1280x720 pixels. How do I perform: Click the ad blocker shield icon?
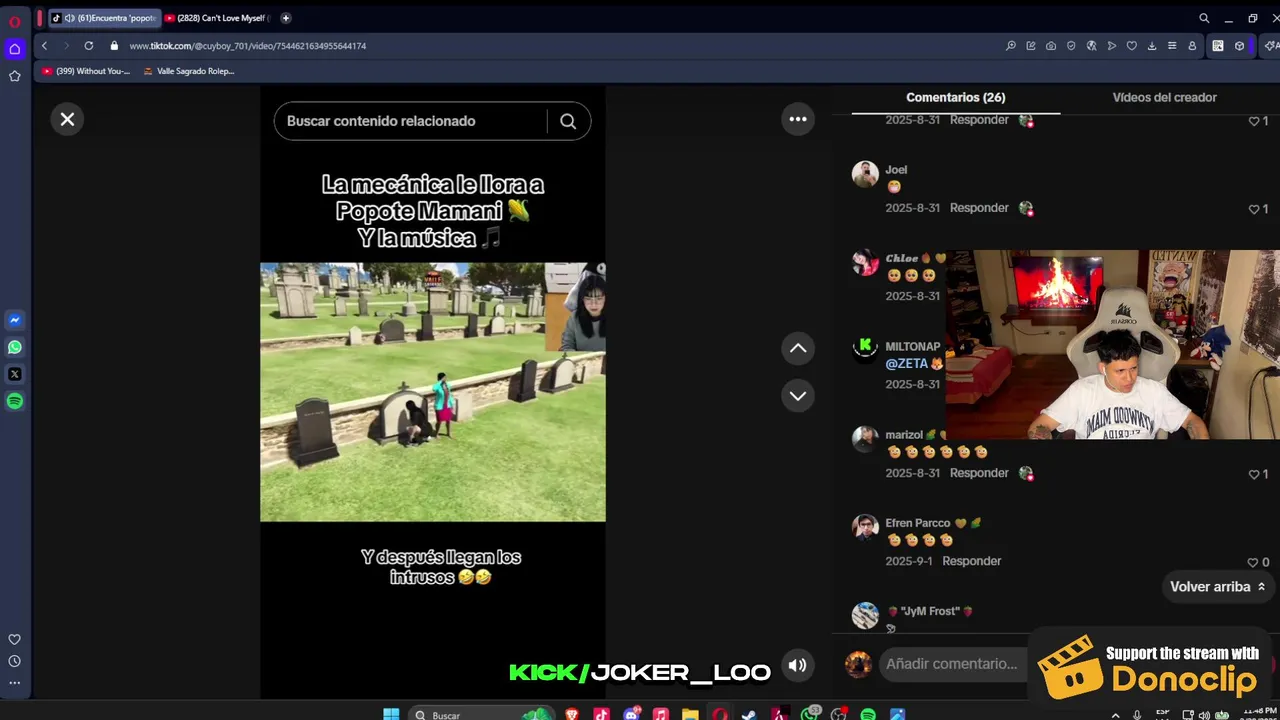coord(1071,46)
